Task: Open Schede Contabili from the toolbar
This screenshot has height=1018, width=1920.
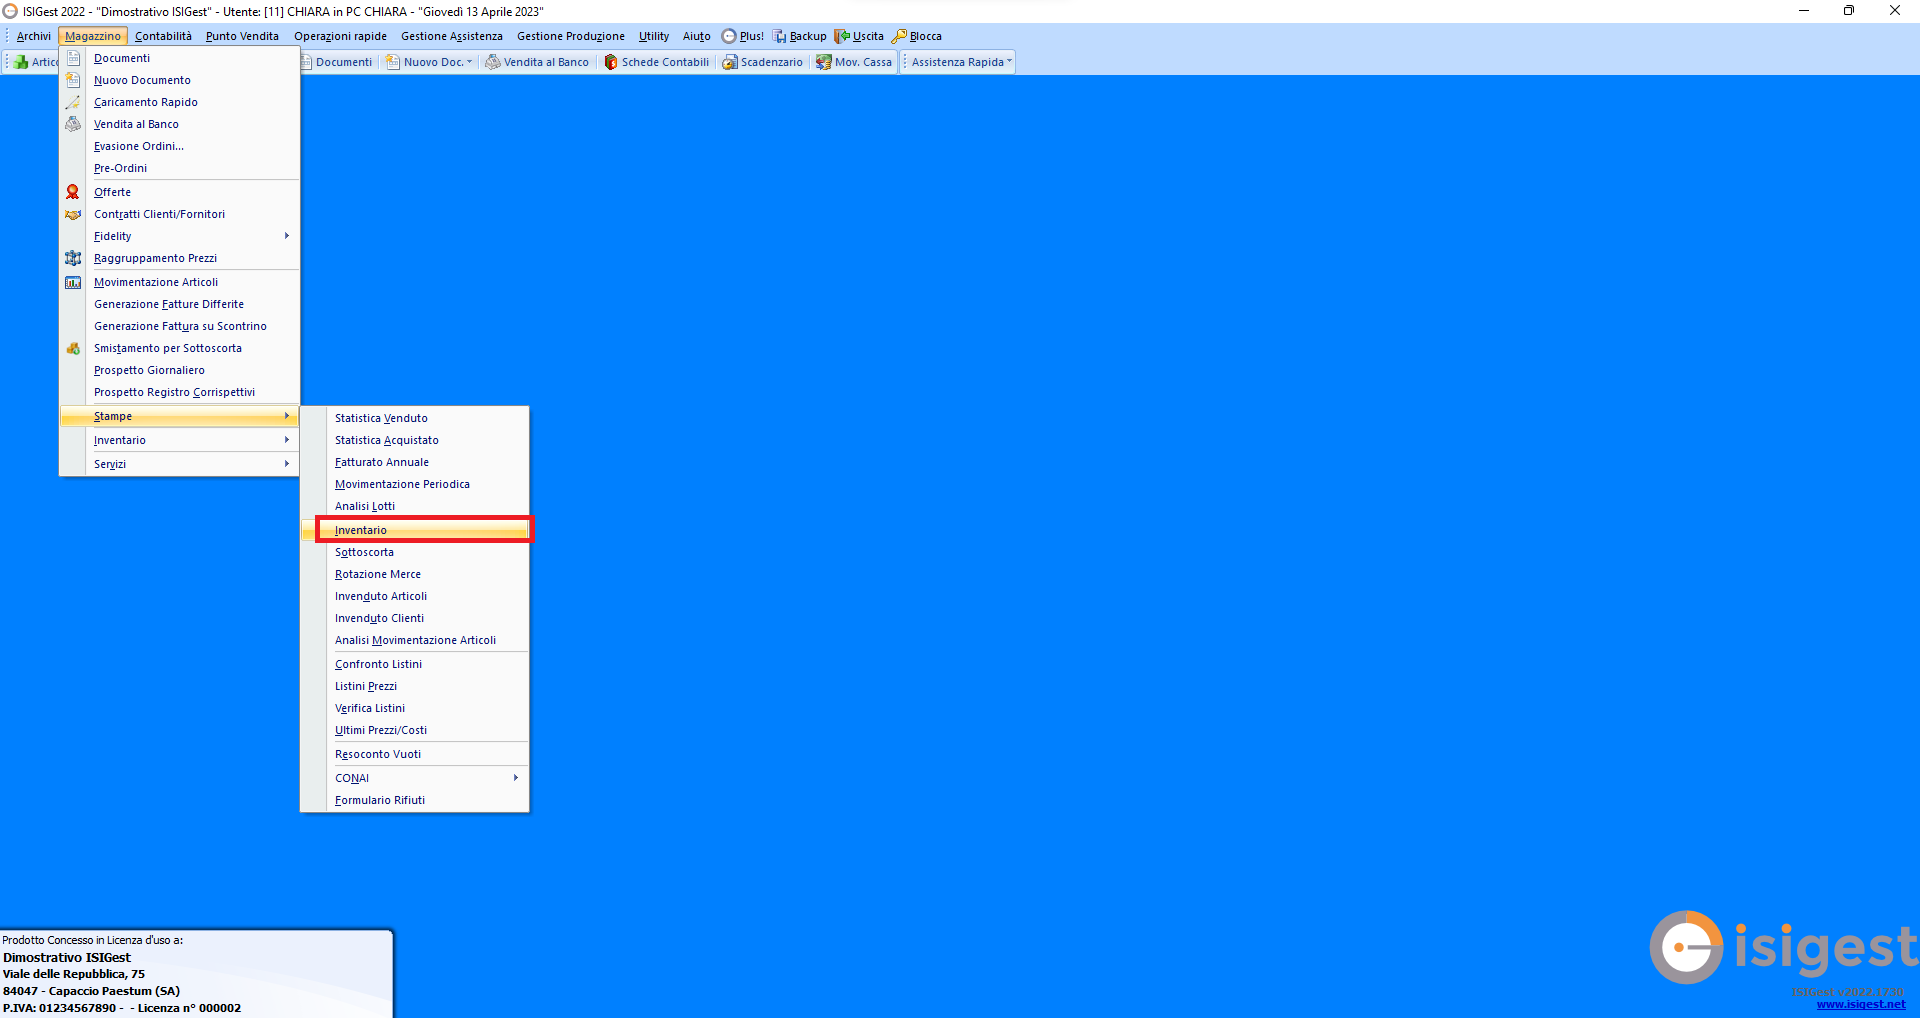Action: (x=656, y=62)
